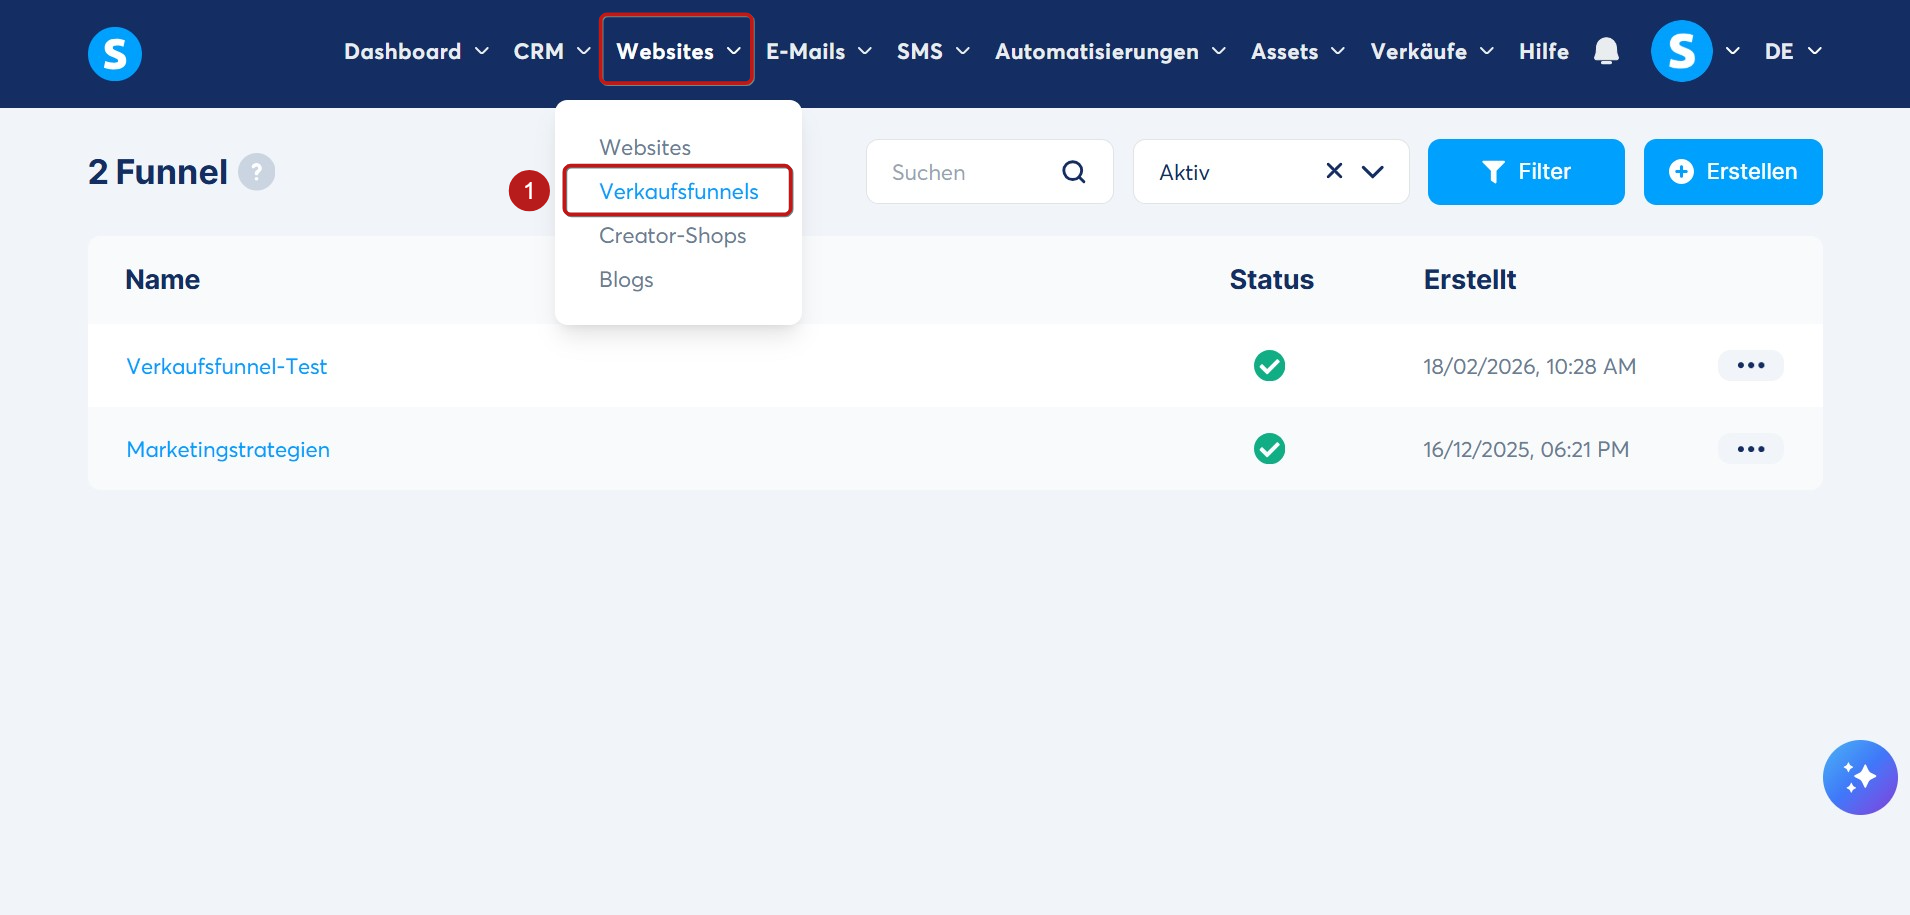
Task: Click the Filter button
Action: (1526, 172)
